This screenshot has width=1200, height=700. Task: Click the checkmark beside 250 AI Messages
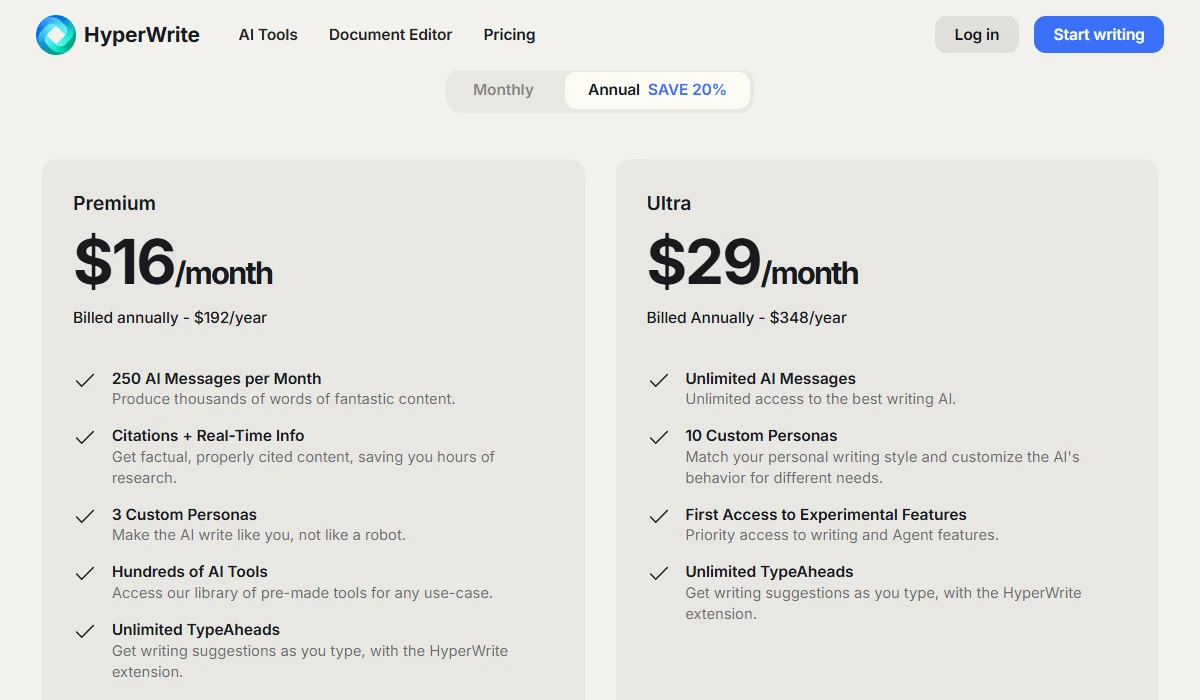pyautogui.click(x=85, y=380)
